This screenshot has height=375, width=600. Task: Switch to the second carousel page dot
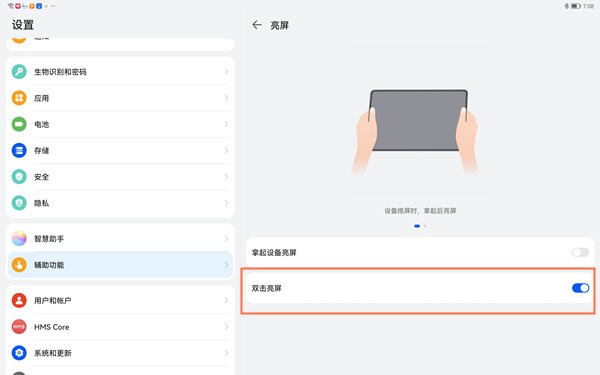click(x=425, y=226)
